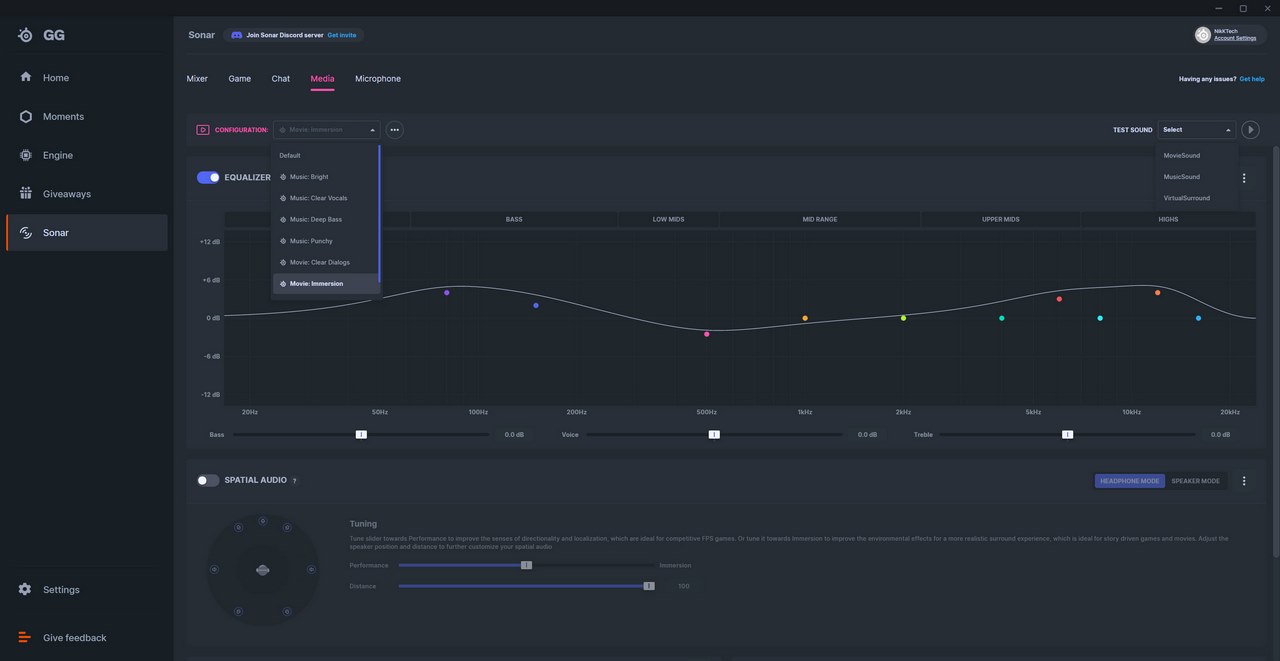The image size is (1280, 661).
Task: Click the Bass slider handle
Action: click(x=361, y=435)
